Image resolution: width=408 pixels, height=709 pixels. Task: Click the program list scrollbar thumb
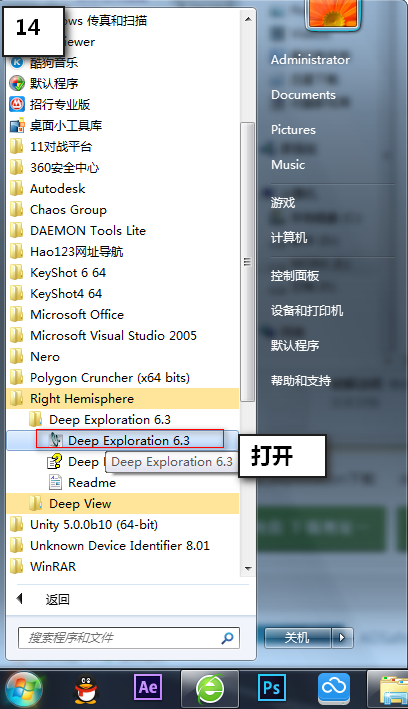tap(247, 262)
